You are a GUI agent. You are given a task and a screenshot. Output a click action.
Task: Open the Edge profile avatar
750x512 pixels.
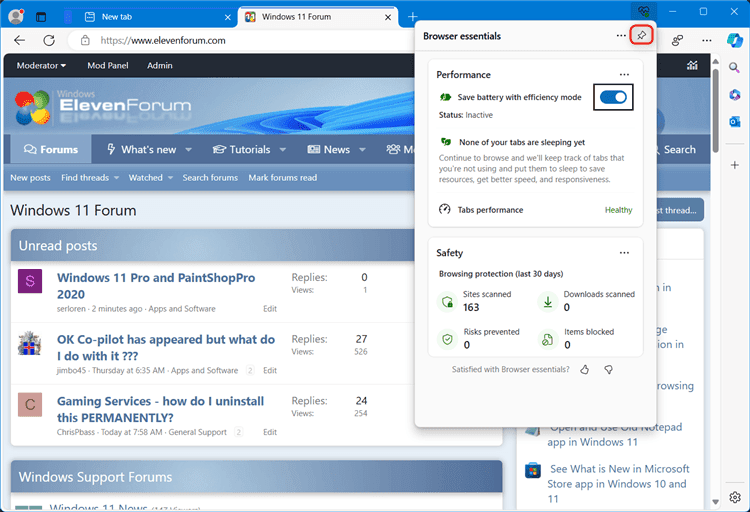(16, 16)
